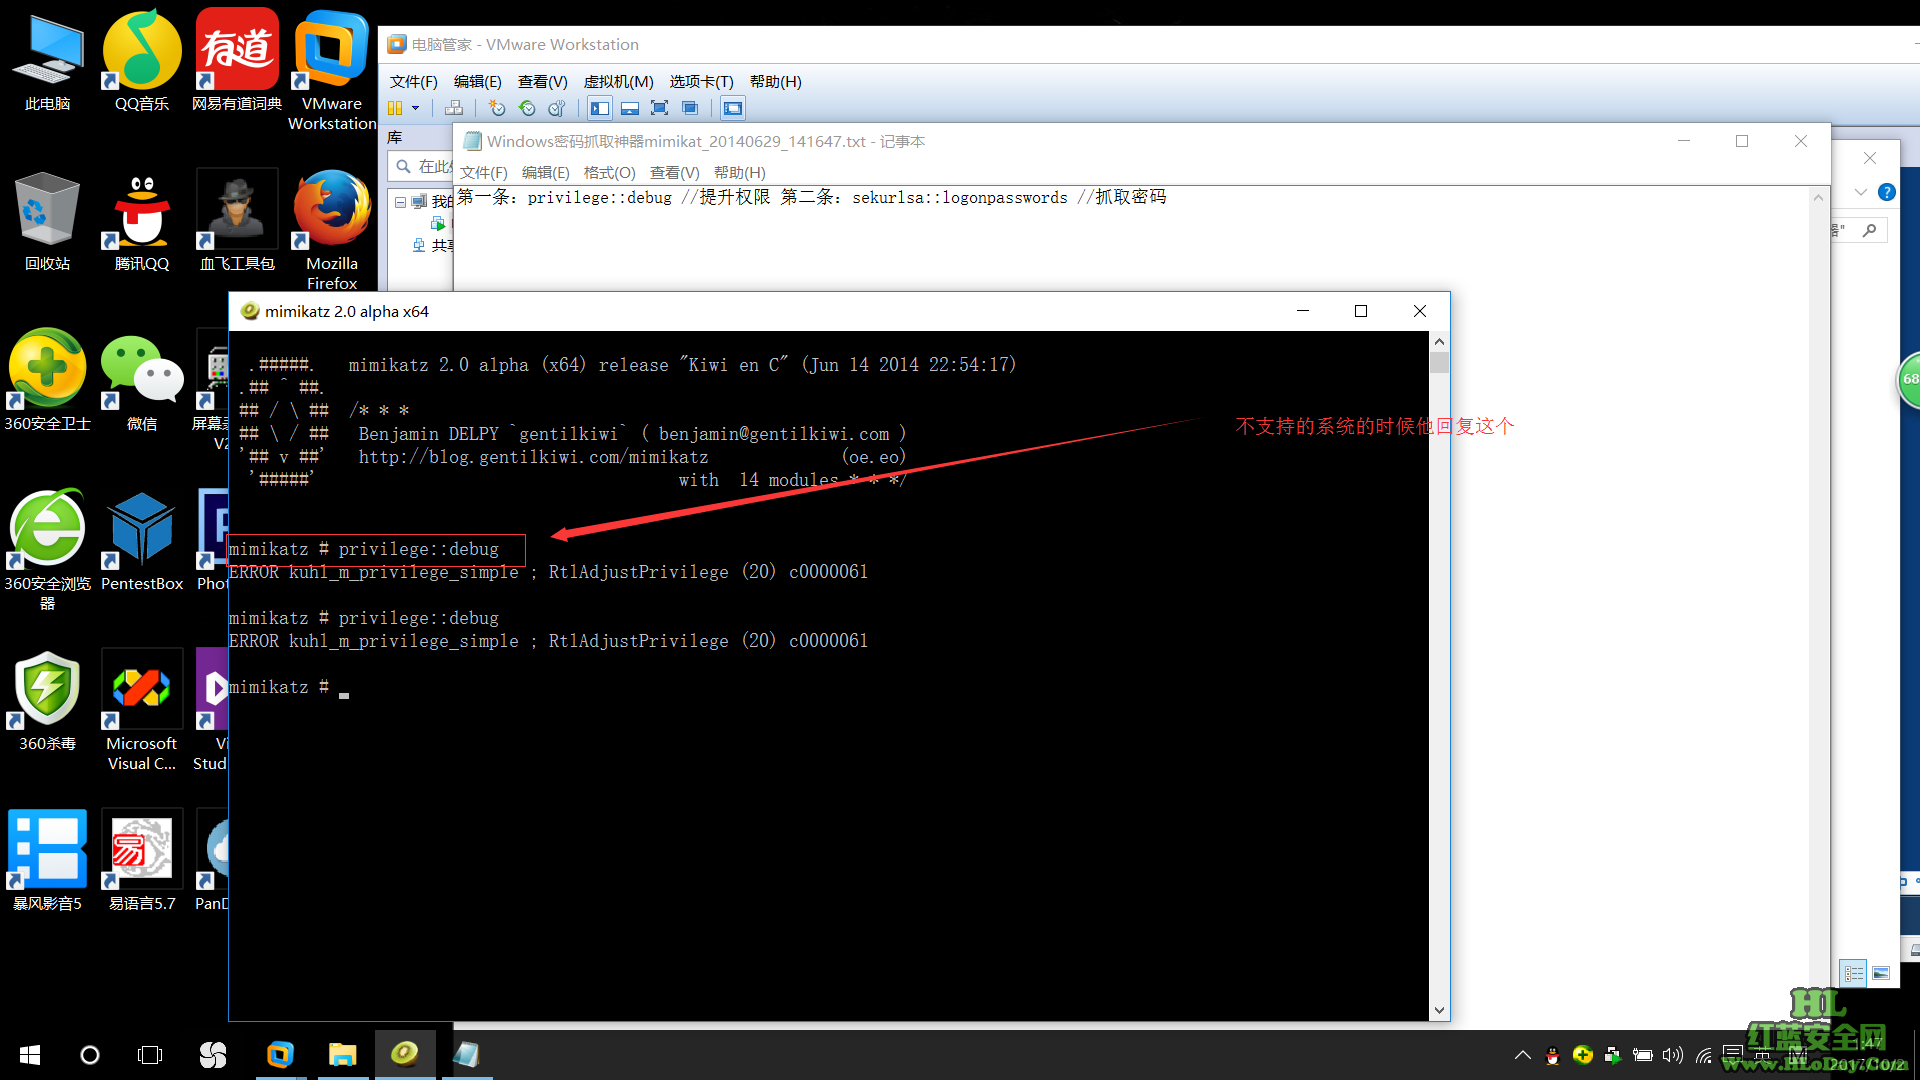Click the VMware pause (suspend) toolbar icon
The width and height of the screenshot is (1920, 1080).
point(395,108)
